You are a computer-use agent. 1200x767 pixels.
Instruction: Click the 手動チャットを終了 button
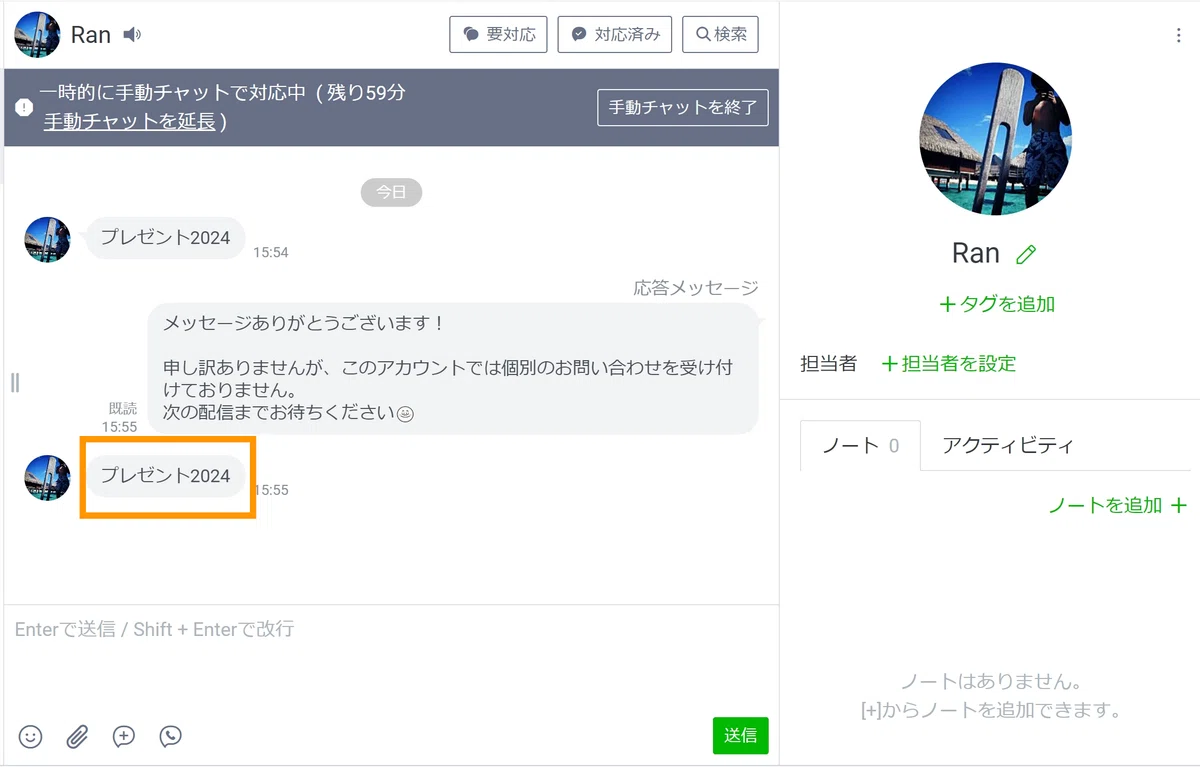pyautogui.click(x=683, y=107)
